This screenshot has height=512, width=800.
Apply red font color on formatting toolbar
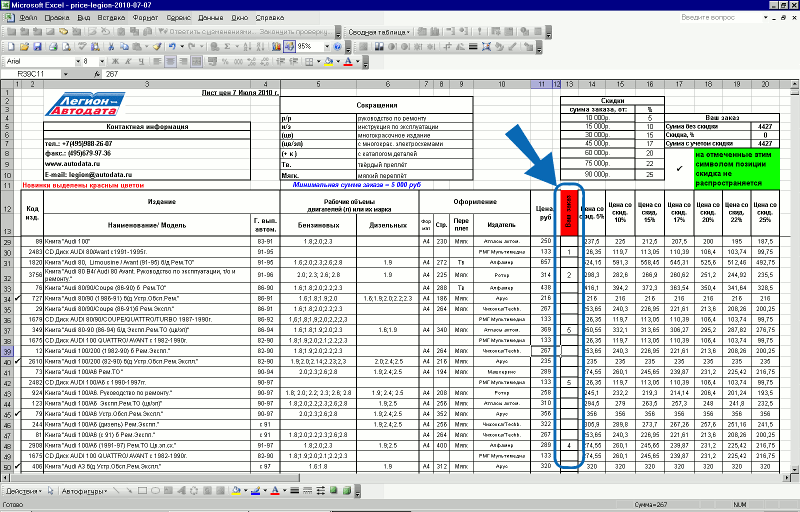click(x=348, y=61)
